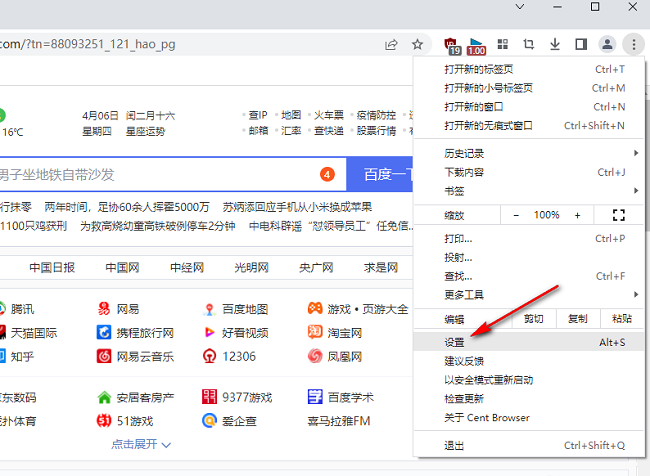Screen dimensions: 650x476
Task: Click the QR code grid toolbar icon
Action: coord(503,45)
